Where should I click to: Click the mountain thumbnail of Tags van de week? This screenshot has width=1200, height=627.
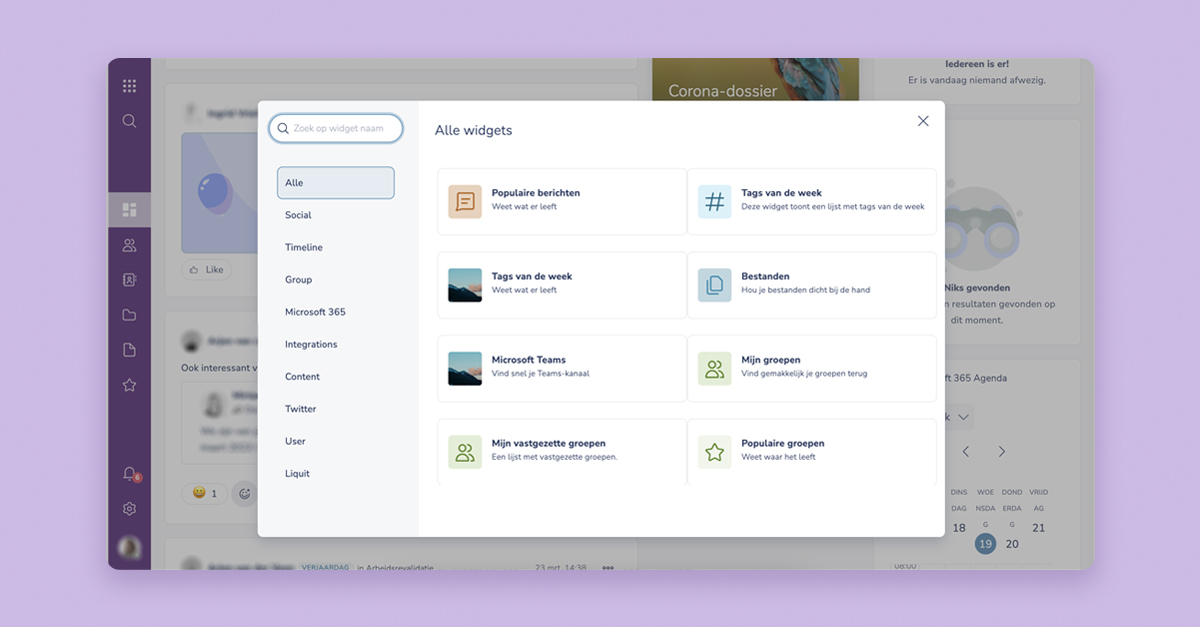tap(465, 285)
